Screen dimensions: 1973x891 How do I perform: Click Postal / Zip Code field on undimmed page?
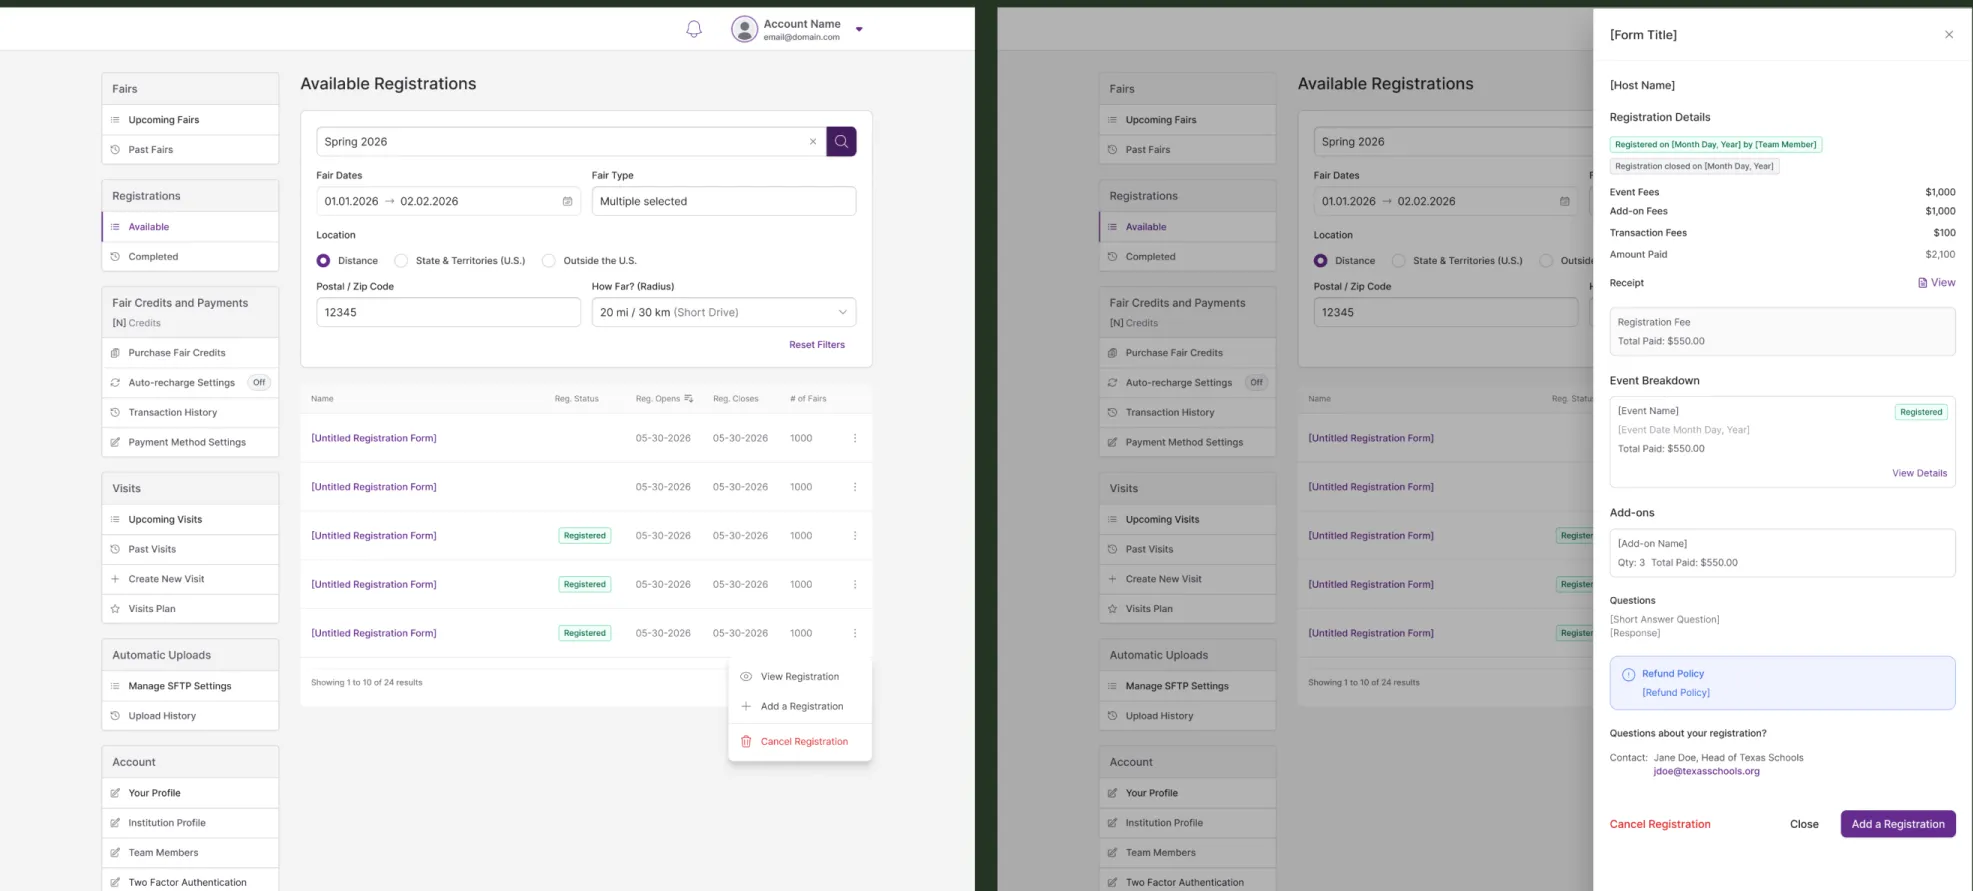click(x=448, y=312)
